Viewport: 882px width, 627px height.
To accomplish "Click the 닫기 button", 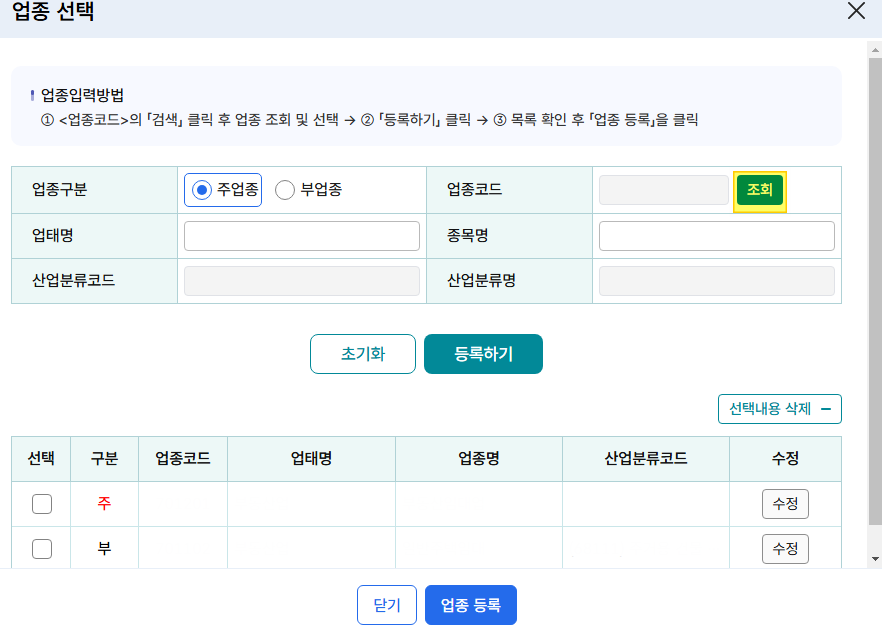I will pyautogui.click(x=387, y=605).
